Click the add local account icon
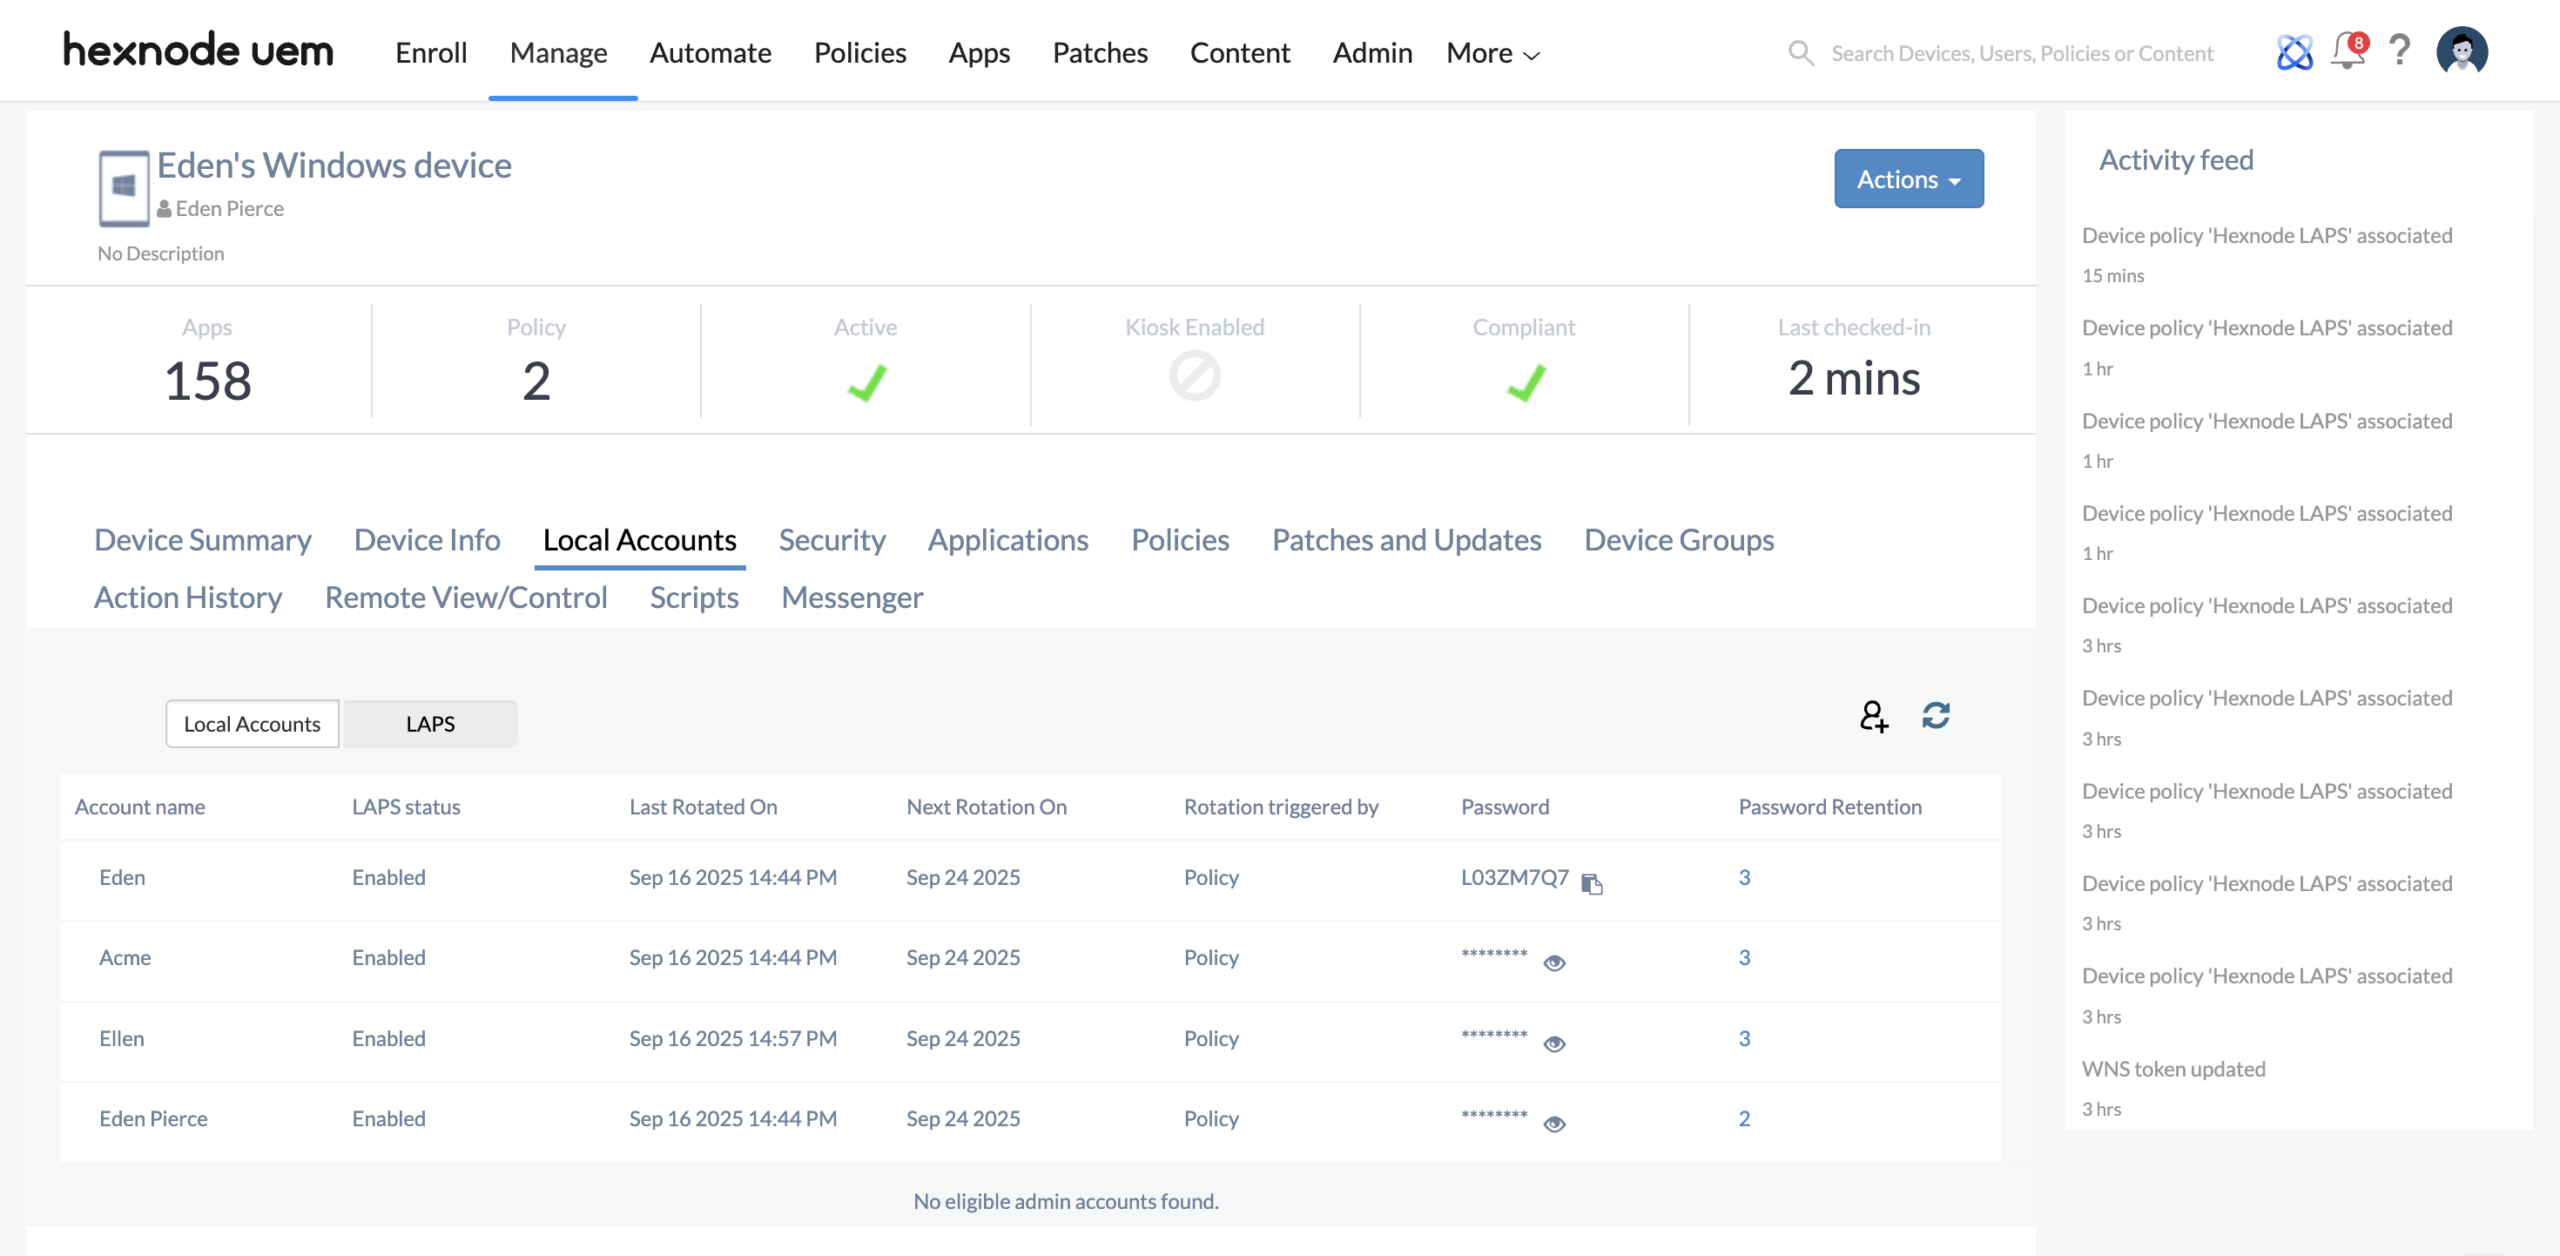The width and height of the screenshot is (2560, 1256). (1873, 716)
